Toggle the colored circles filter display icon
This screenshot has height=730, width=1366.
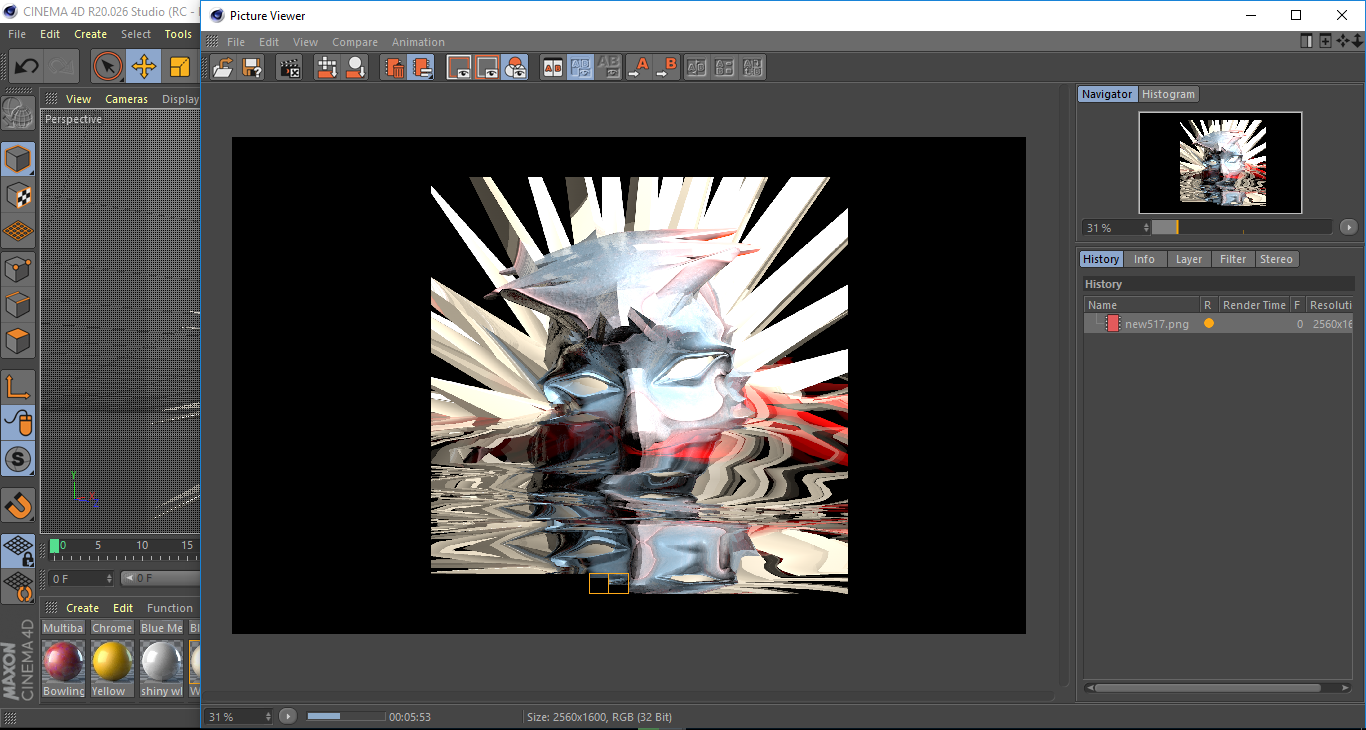tap(515, 68)
